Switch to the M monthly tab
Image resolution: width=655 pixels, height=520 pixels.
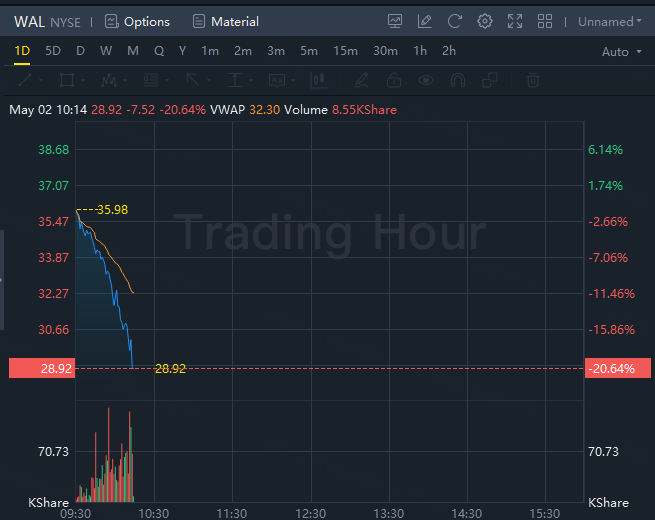pos(133,51)
